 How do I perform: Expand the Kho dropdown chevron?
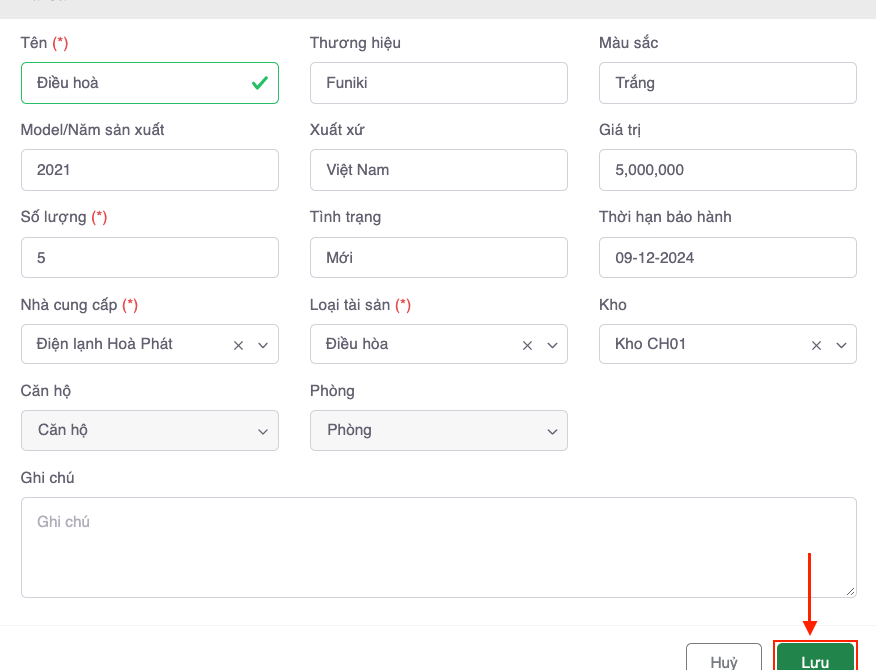tap(841, 345)
